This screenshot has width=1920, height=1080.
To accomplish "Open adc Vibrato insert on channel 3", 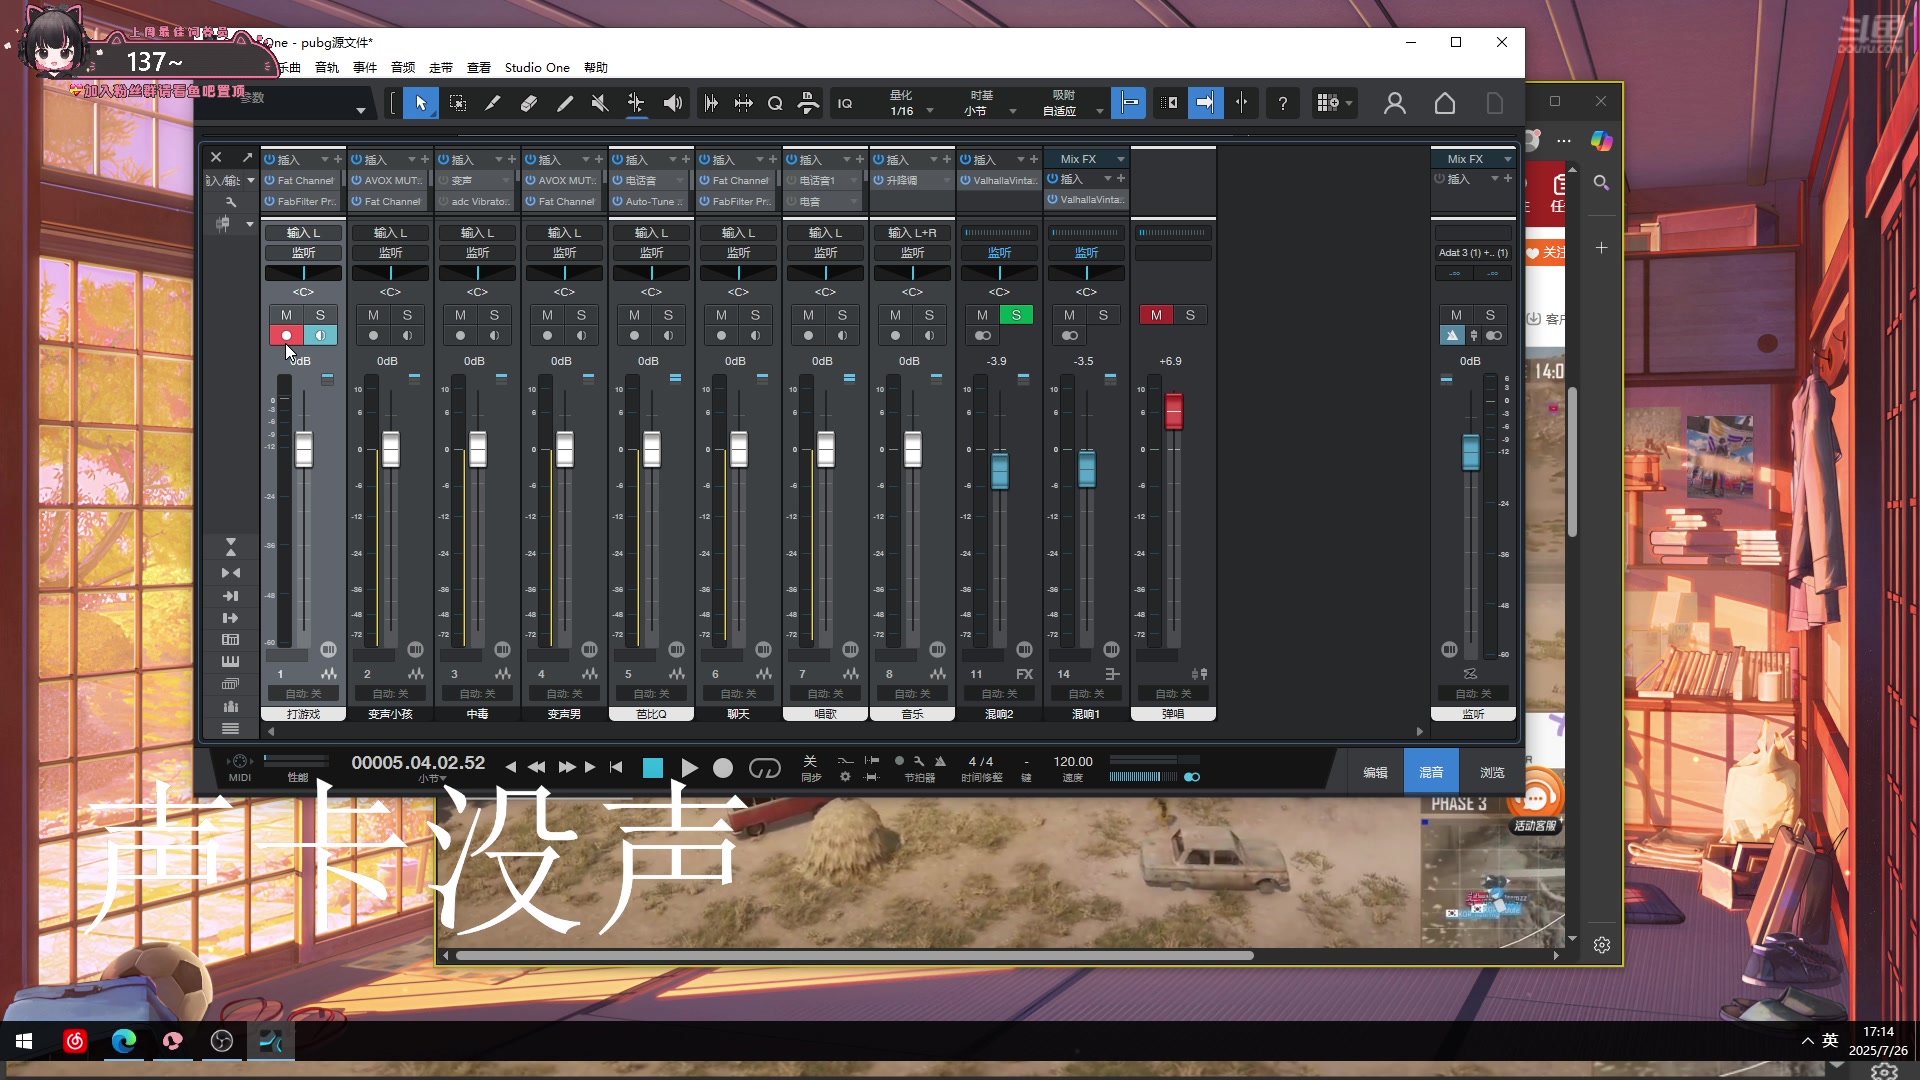I will 479,202.
